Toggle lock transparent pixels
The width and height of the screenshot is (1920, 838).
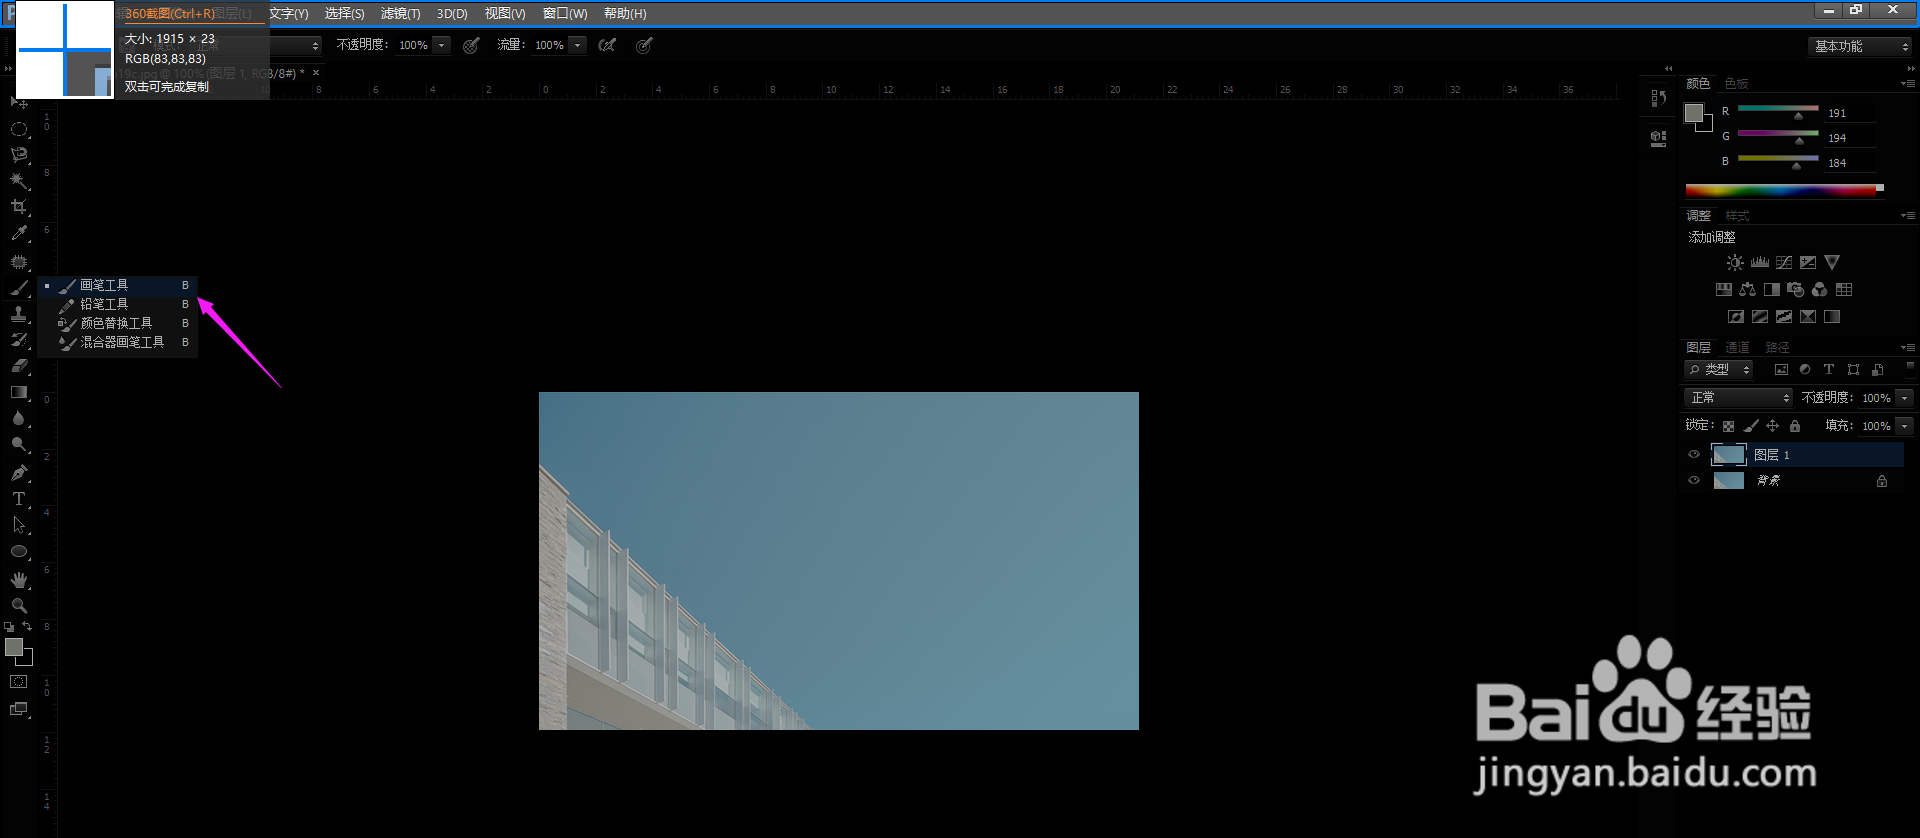point(1728,426)
